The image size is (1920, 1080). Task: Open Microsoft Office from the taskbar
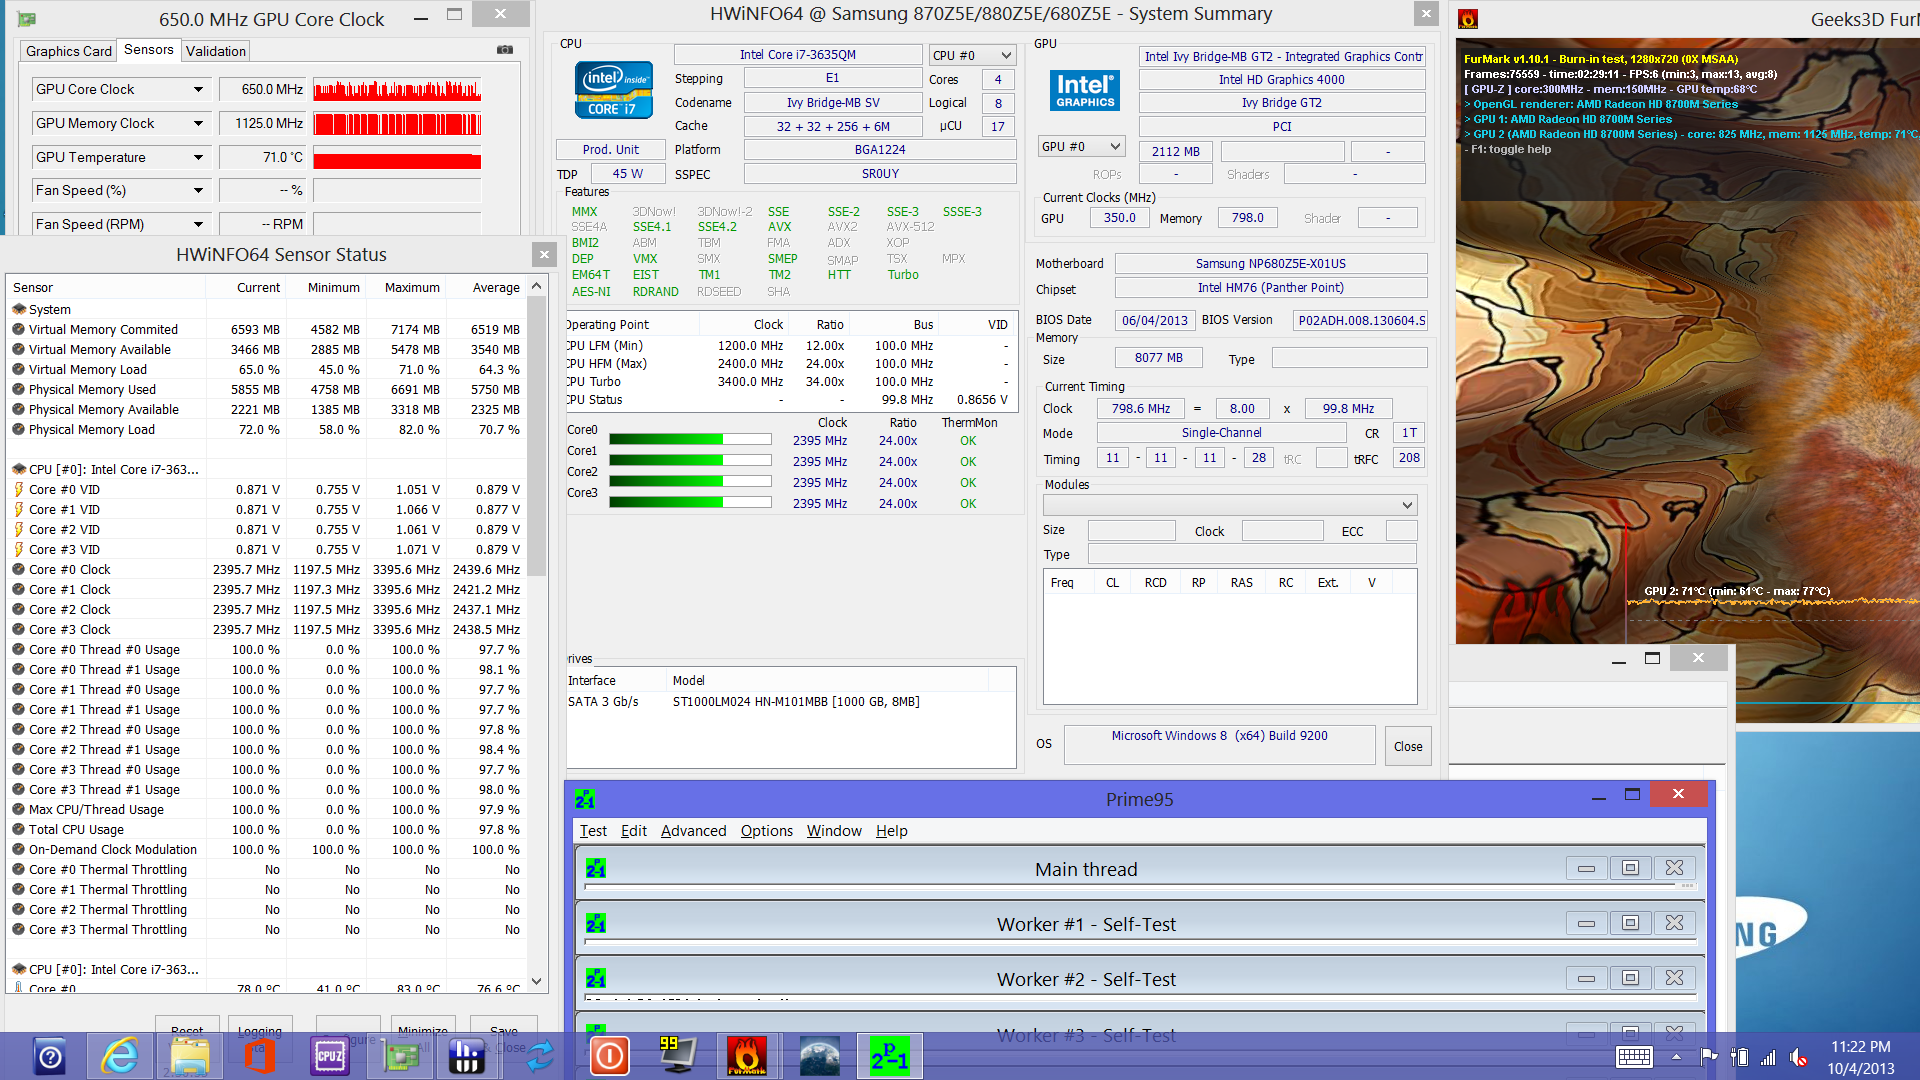click(x=259, y=1056)
